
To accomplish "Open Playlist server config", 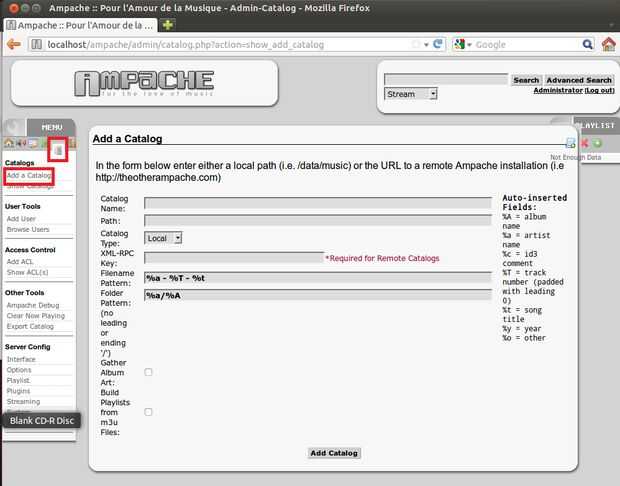I will coord(18,380).
